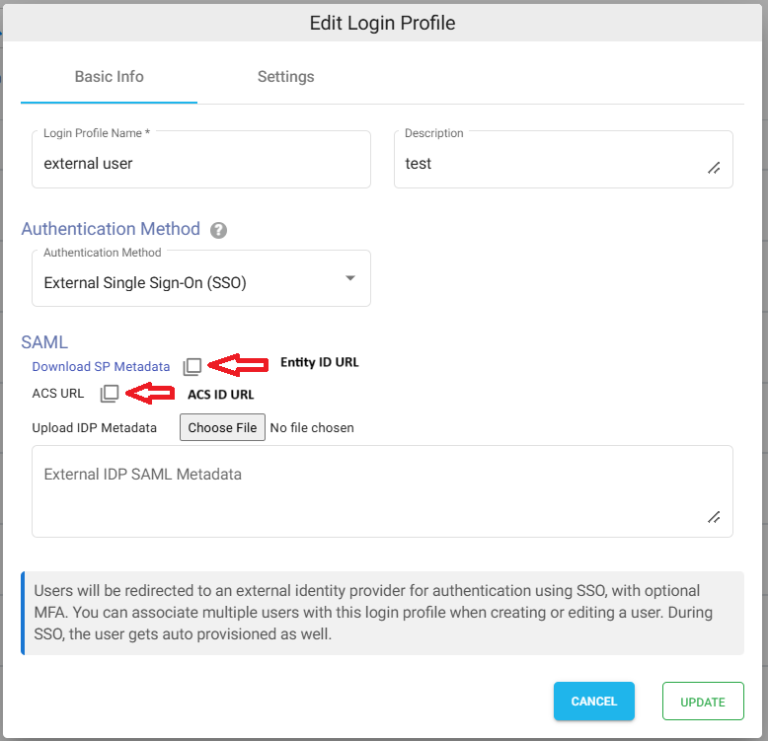Copy the Entity ID URL icon
This screenshot has height=741, width=768.
click(x=192, y=366)
